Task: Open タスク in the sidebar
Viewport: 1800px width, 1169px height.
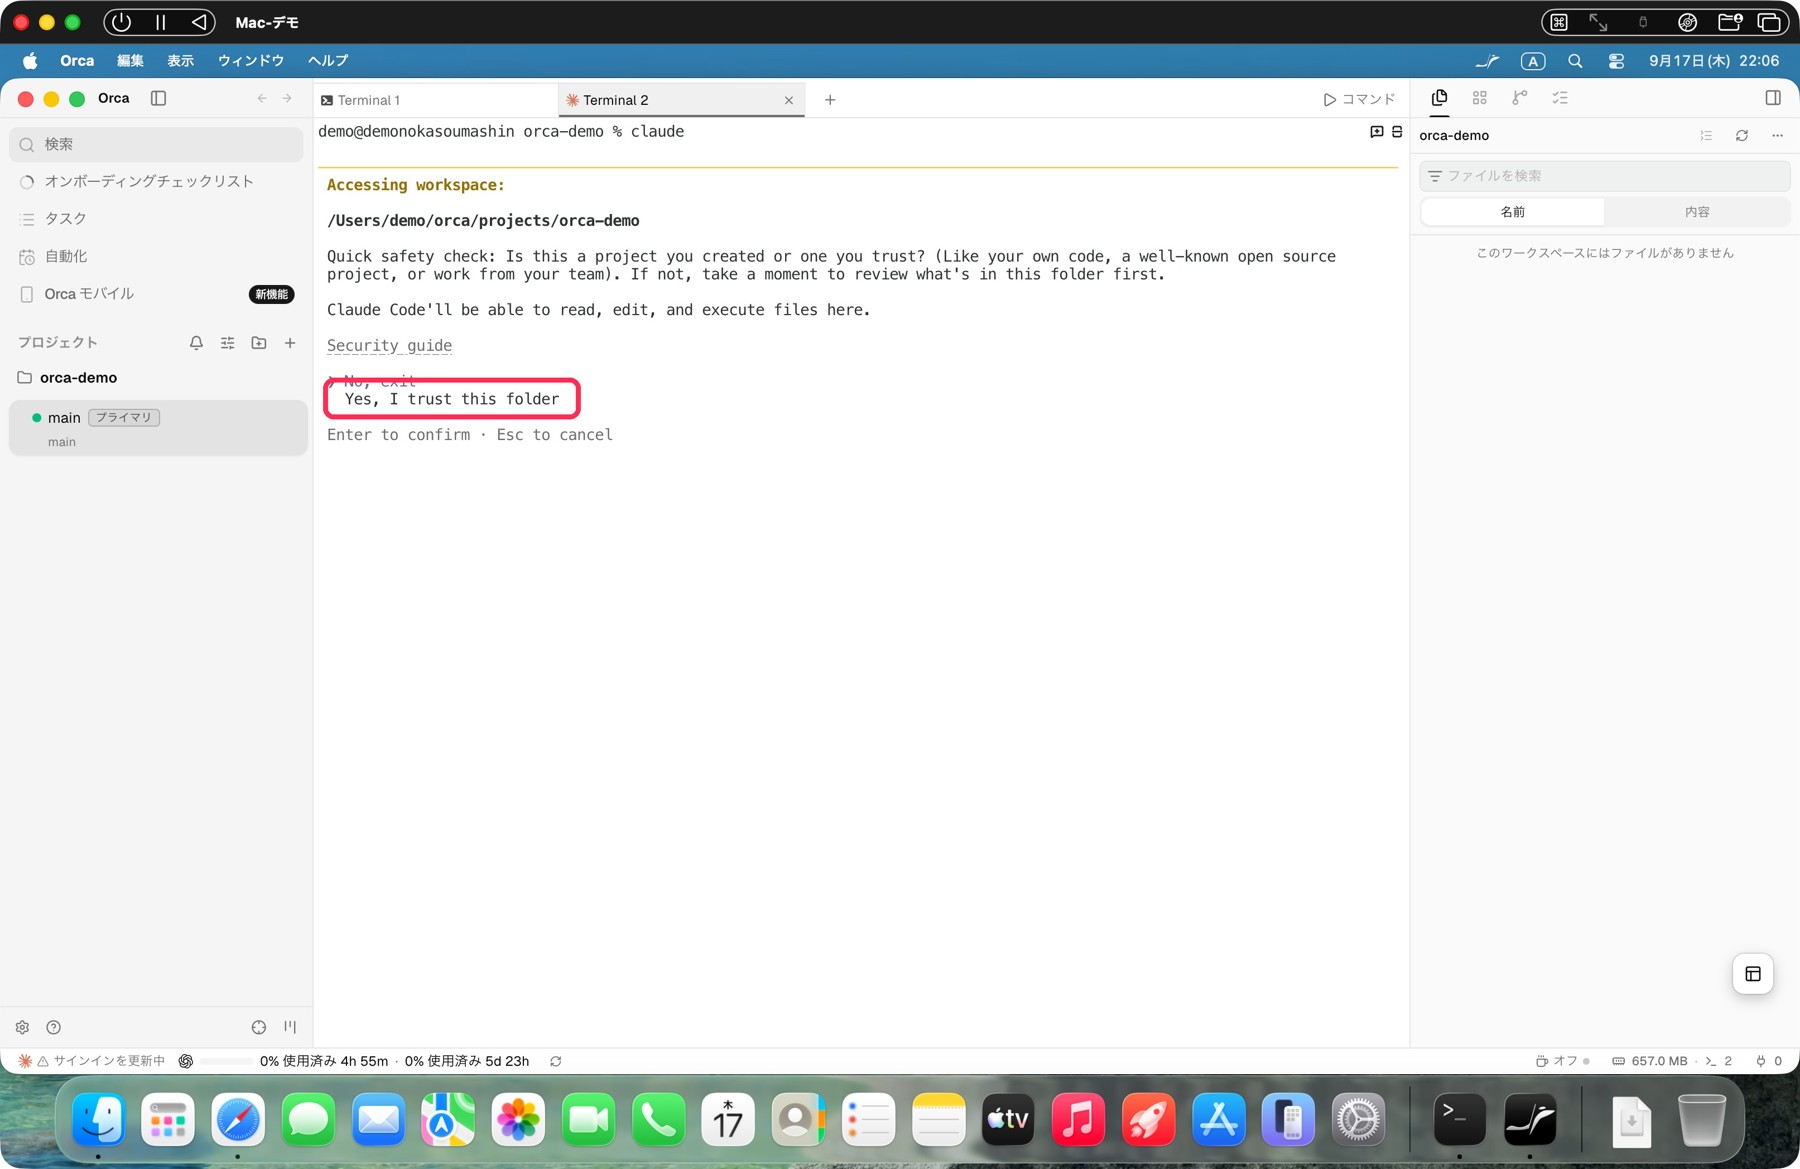Action: (156, 218)
